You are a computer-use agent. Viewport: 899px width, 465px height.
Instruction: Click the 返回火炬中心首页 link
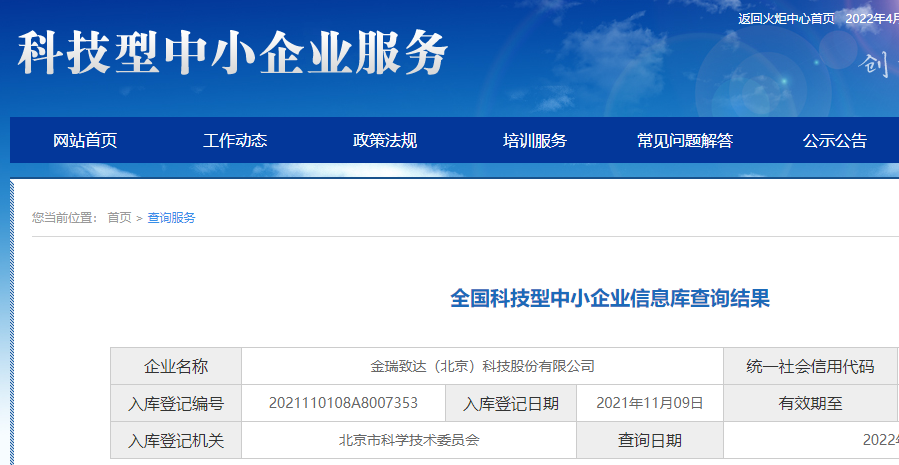click(x=786, y=18)
